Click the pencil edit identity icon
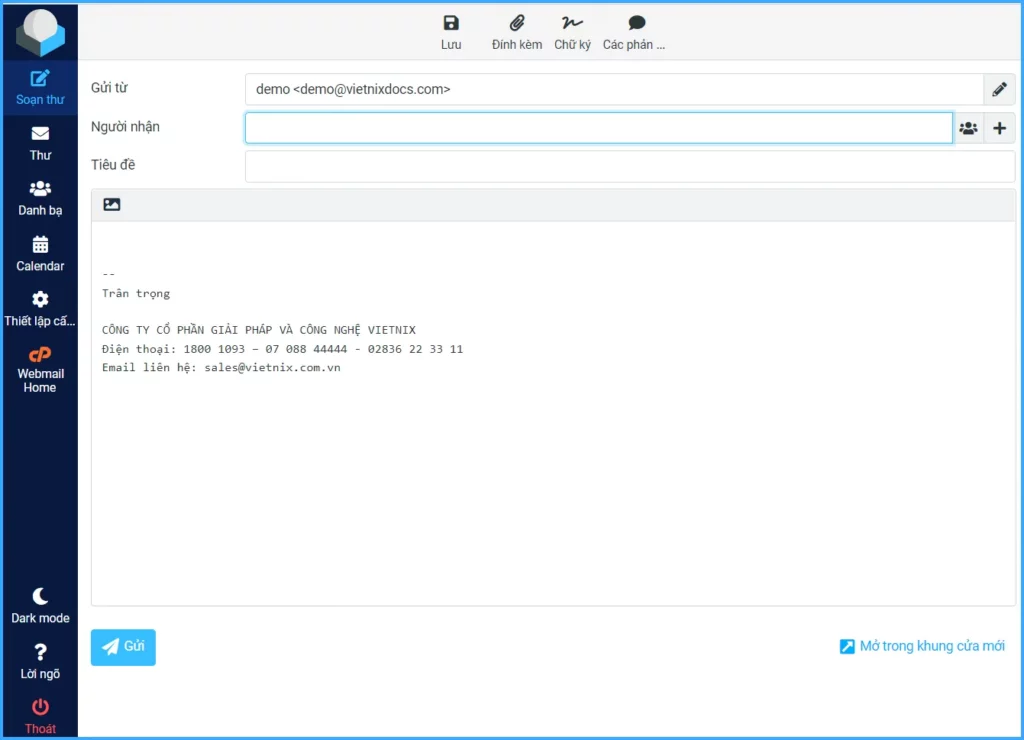The image size is (1024, 740). (x=999, y=90)
